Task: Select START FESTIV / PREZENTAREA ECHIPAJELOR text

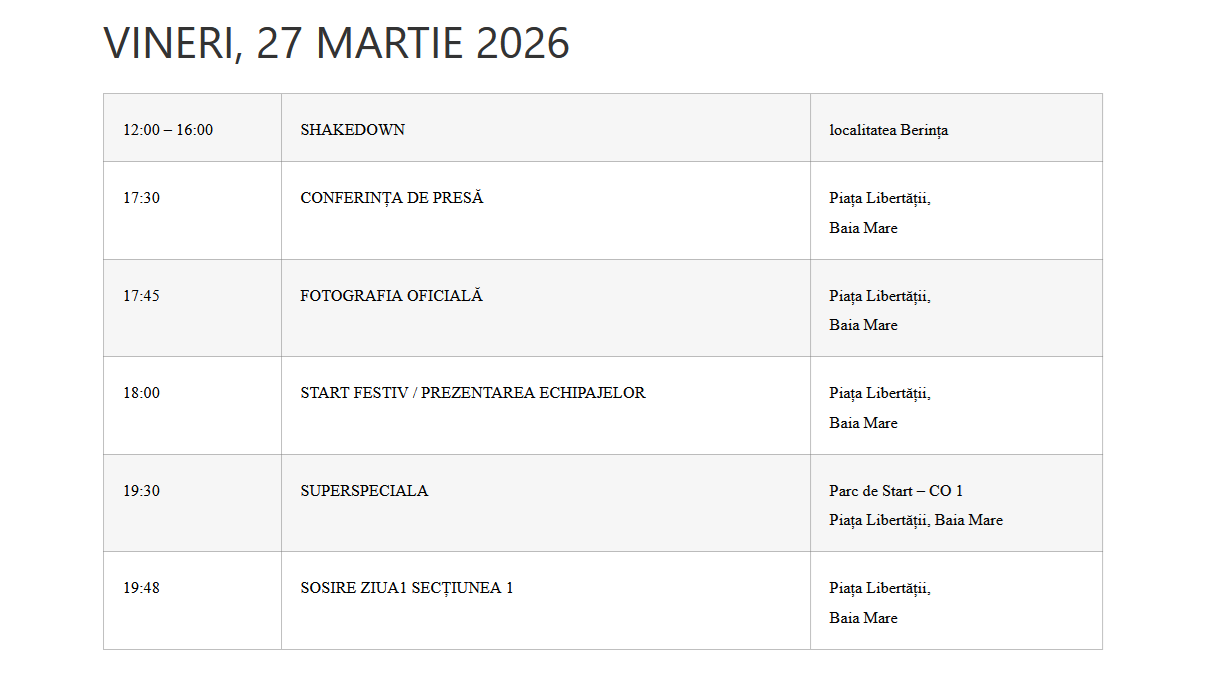Action: [473, 393]
